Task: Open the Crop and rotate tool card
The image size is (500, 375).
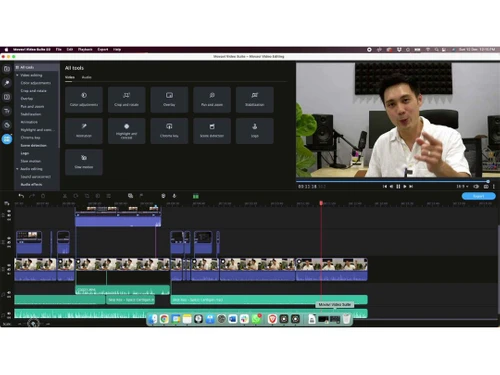Action: coord(126,99)
